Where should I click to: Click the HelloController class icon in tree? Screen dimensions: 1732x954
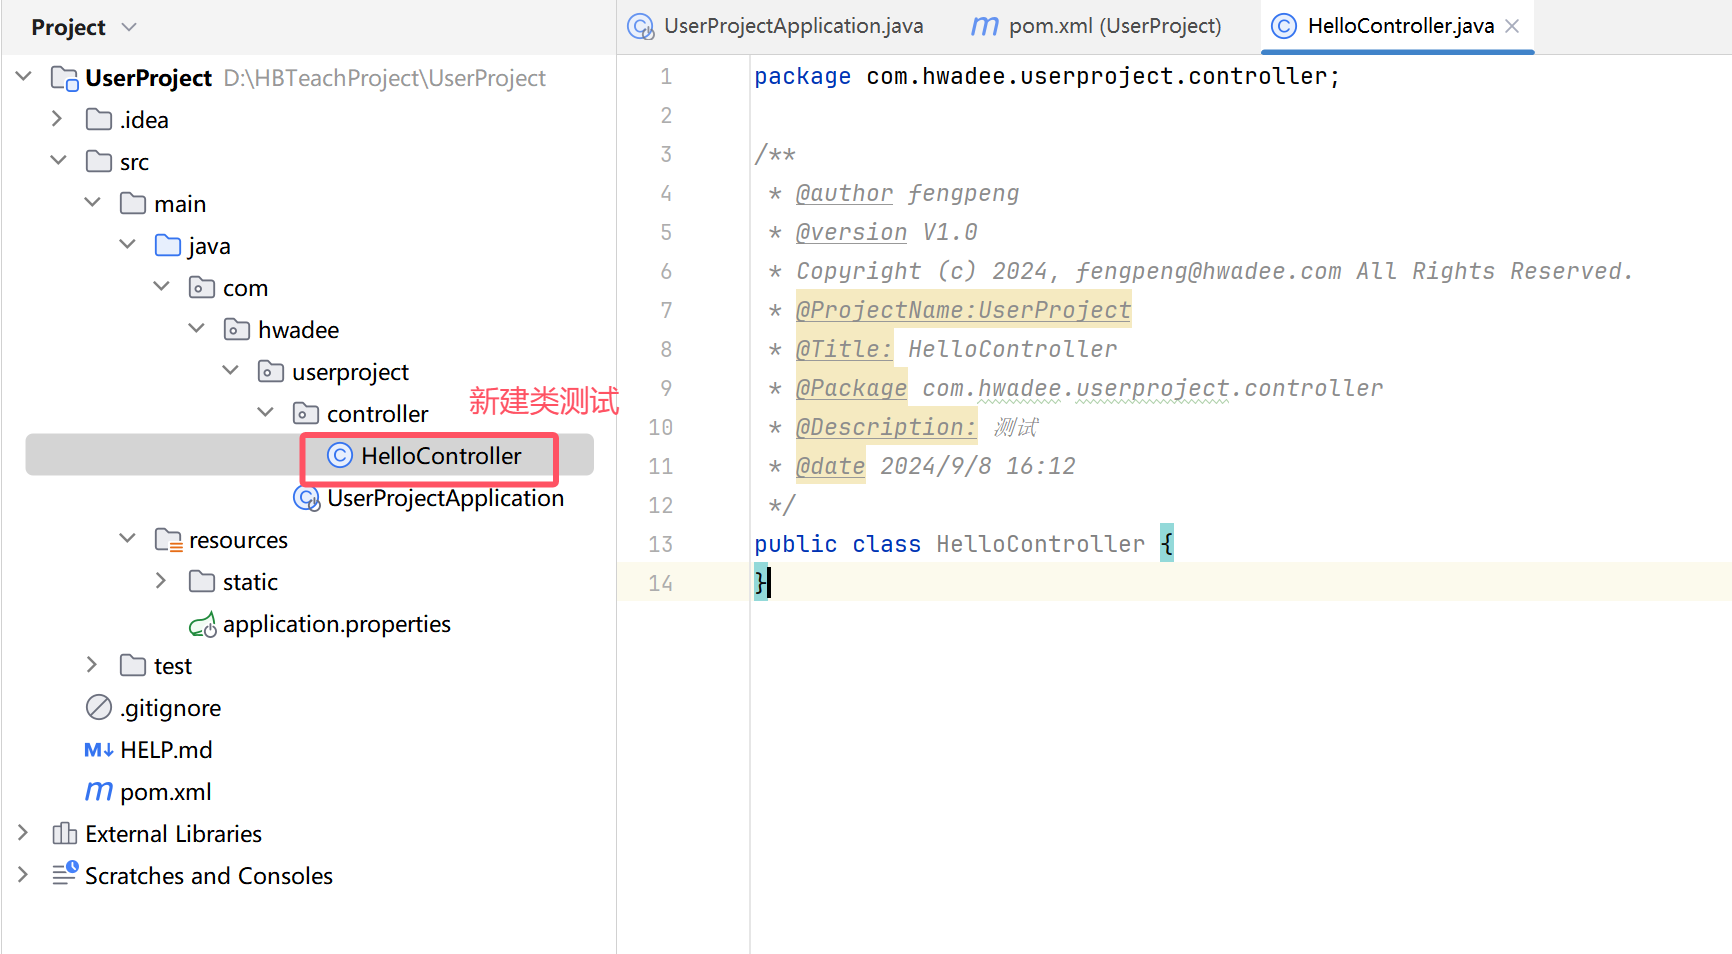pyautogui.click(x=340, y=455)
